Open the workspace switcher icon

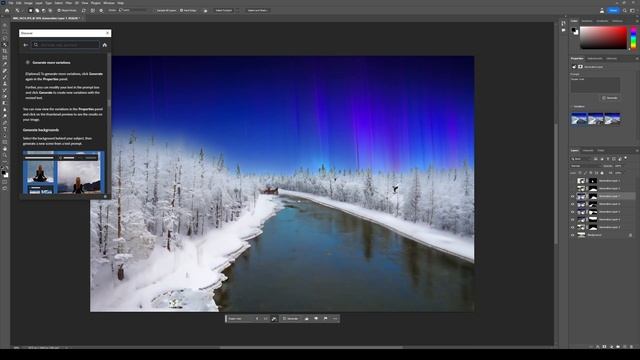coord(632,10)
